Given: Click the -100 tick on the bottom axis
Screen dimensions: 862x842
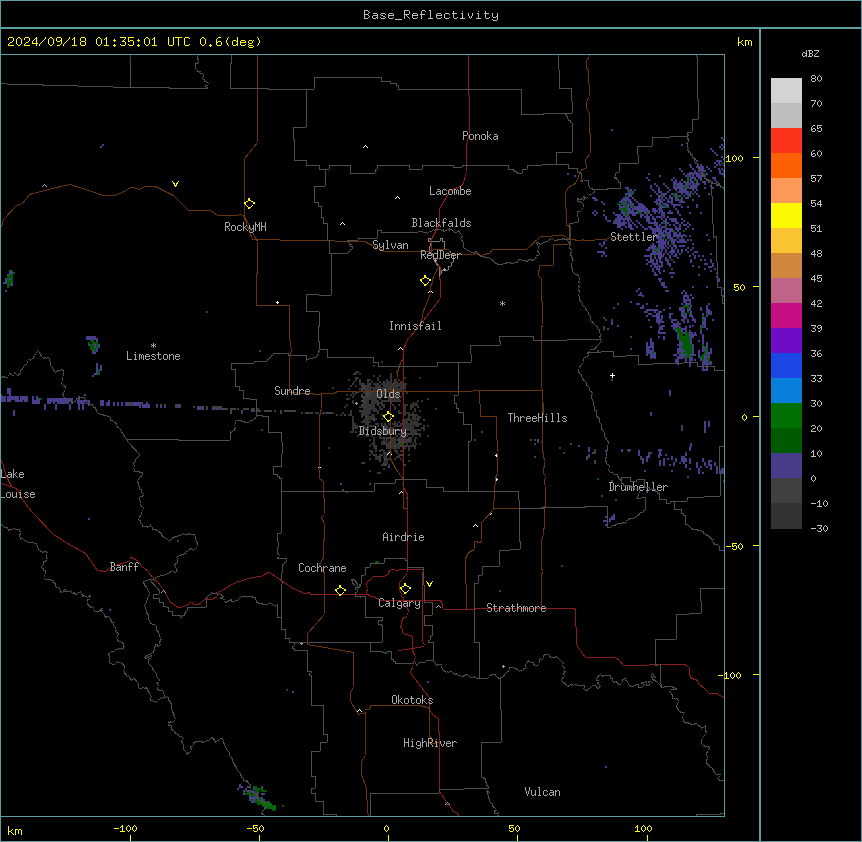Looking at the screenshot, I should pyautogui.click(x=125, y=828).
